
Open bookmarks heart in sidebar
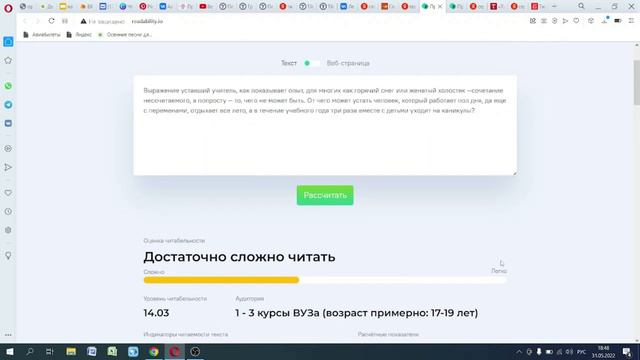pyautogui.click(x=8, y=193)
